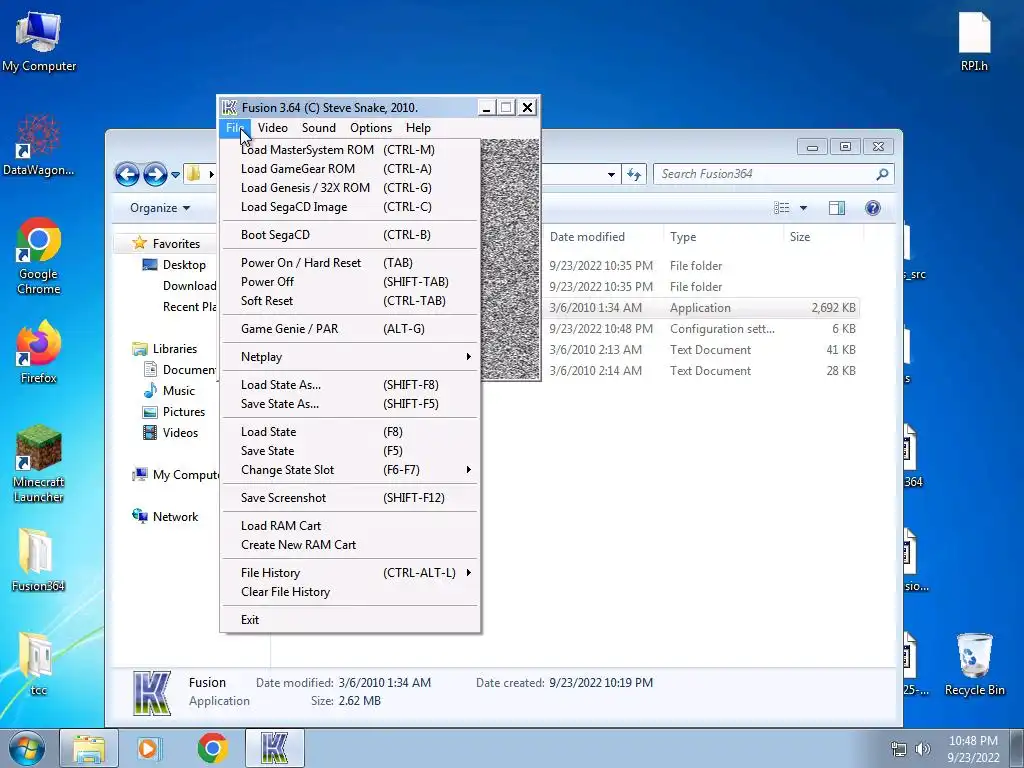Go forward in Explorer window
The image size is (1024, 768).
155,174
